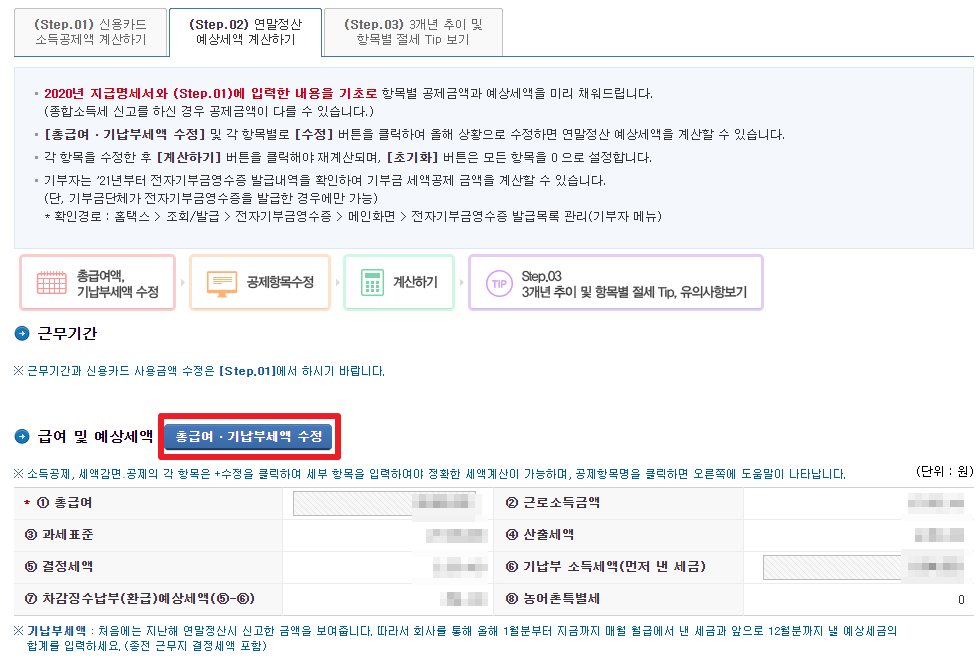Open the Step.01 신용카드 소득공제액 계산하기 tab
Image resolution: width=978 pixels, height=661 pixels.
pyautogui.click(x=91, y=32)
